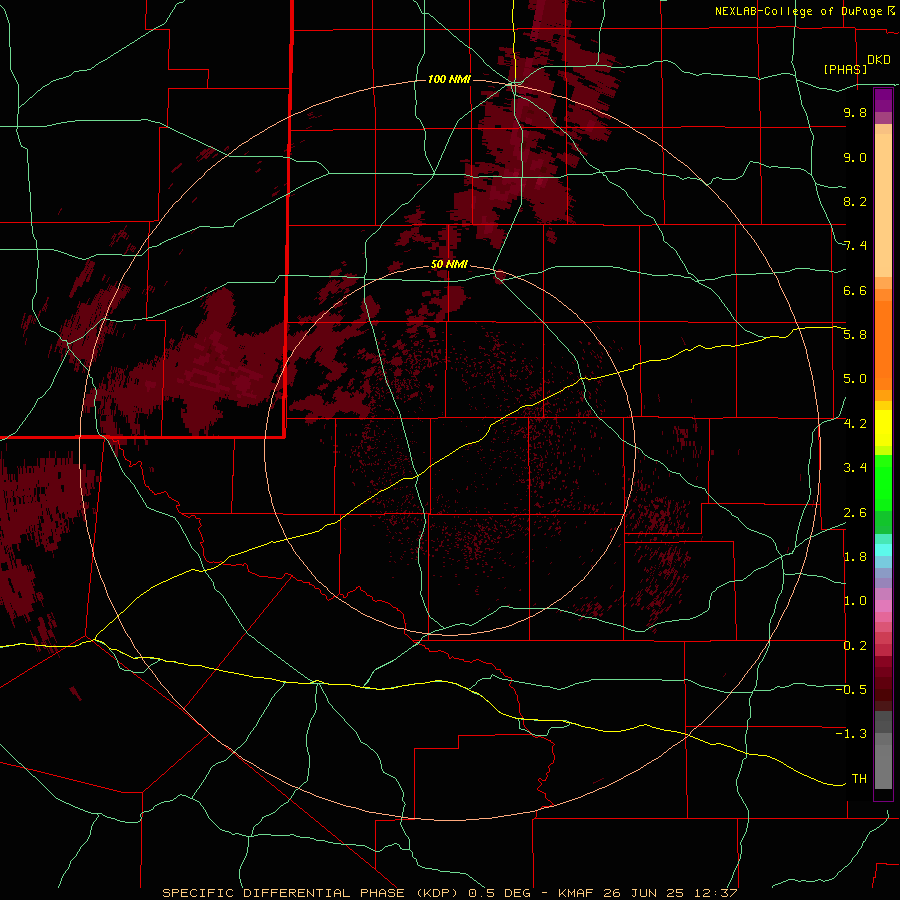Click the DKD legend unit label
This screenshot has width=900, height=900.
pos(879,60)
